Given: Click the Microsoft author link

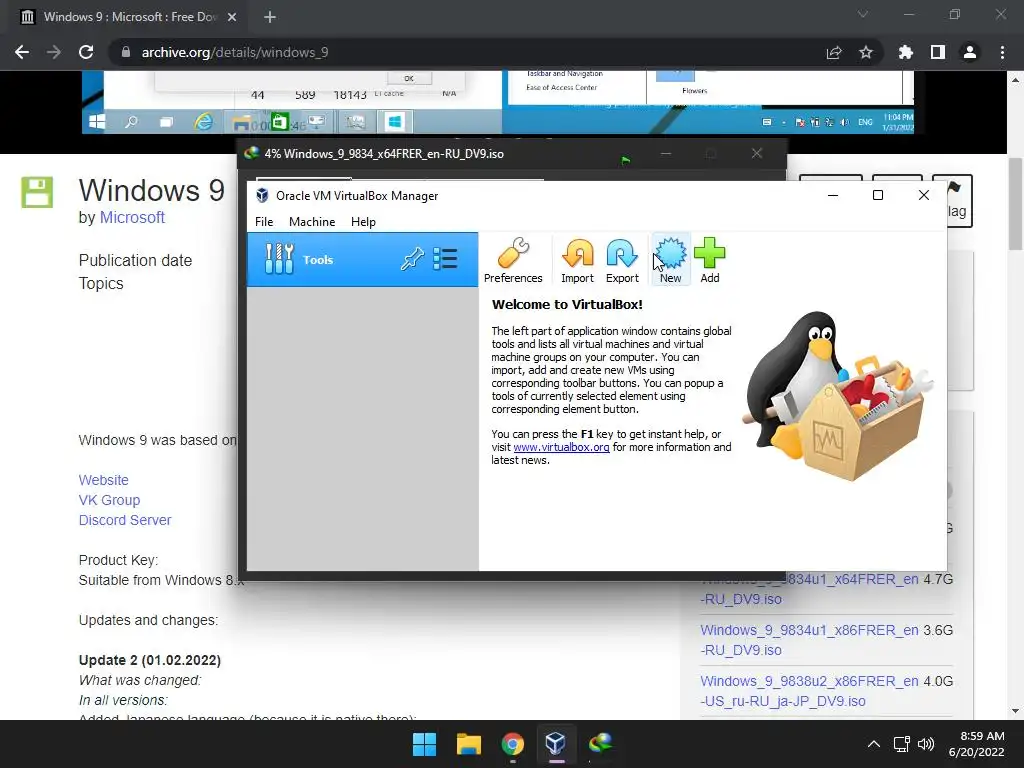Looking at the screenshot, I should coord(132,217).
